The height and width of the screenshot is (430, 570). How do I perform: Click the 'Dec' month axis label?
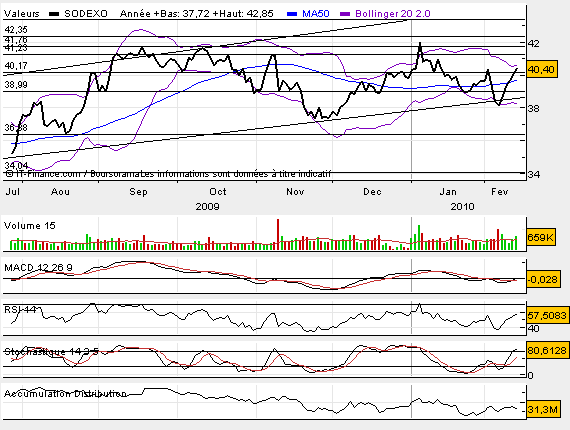(x=372, y=192)
